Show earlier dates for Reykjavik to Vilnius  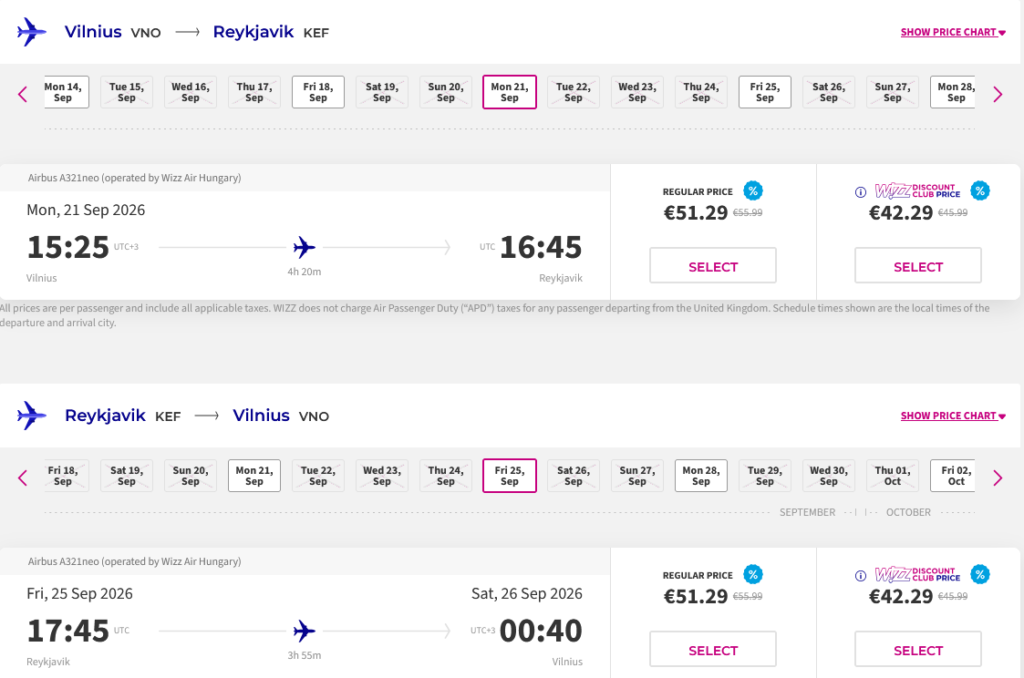pyautogui.click(x=23, y=477)
